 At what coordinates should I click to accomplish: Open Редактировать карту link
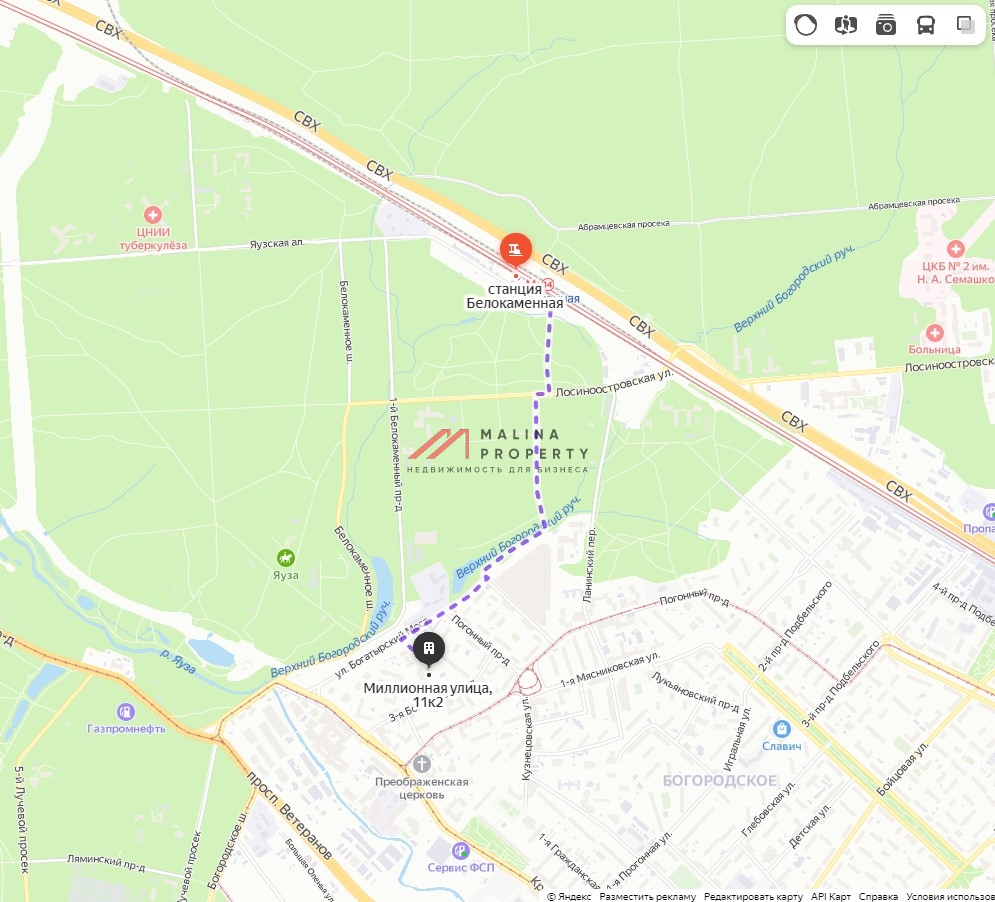tap(753, 896)
